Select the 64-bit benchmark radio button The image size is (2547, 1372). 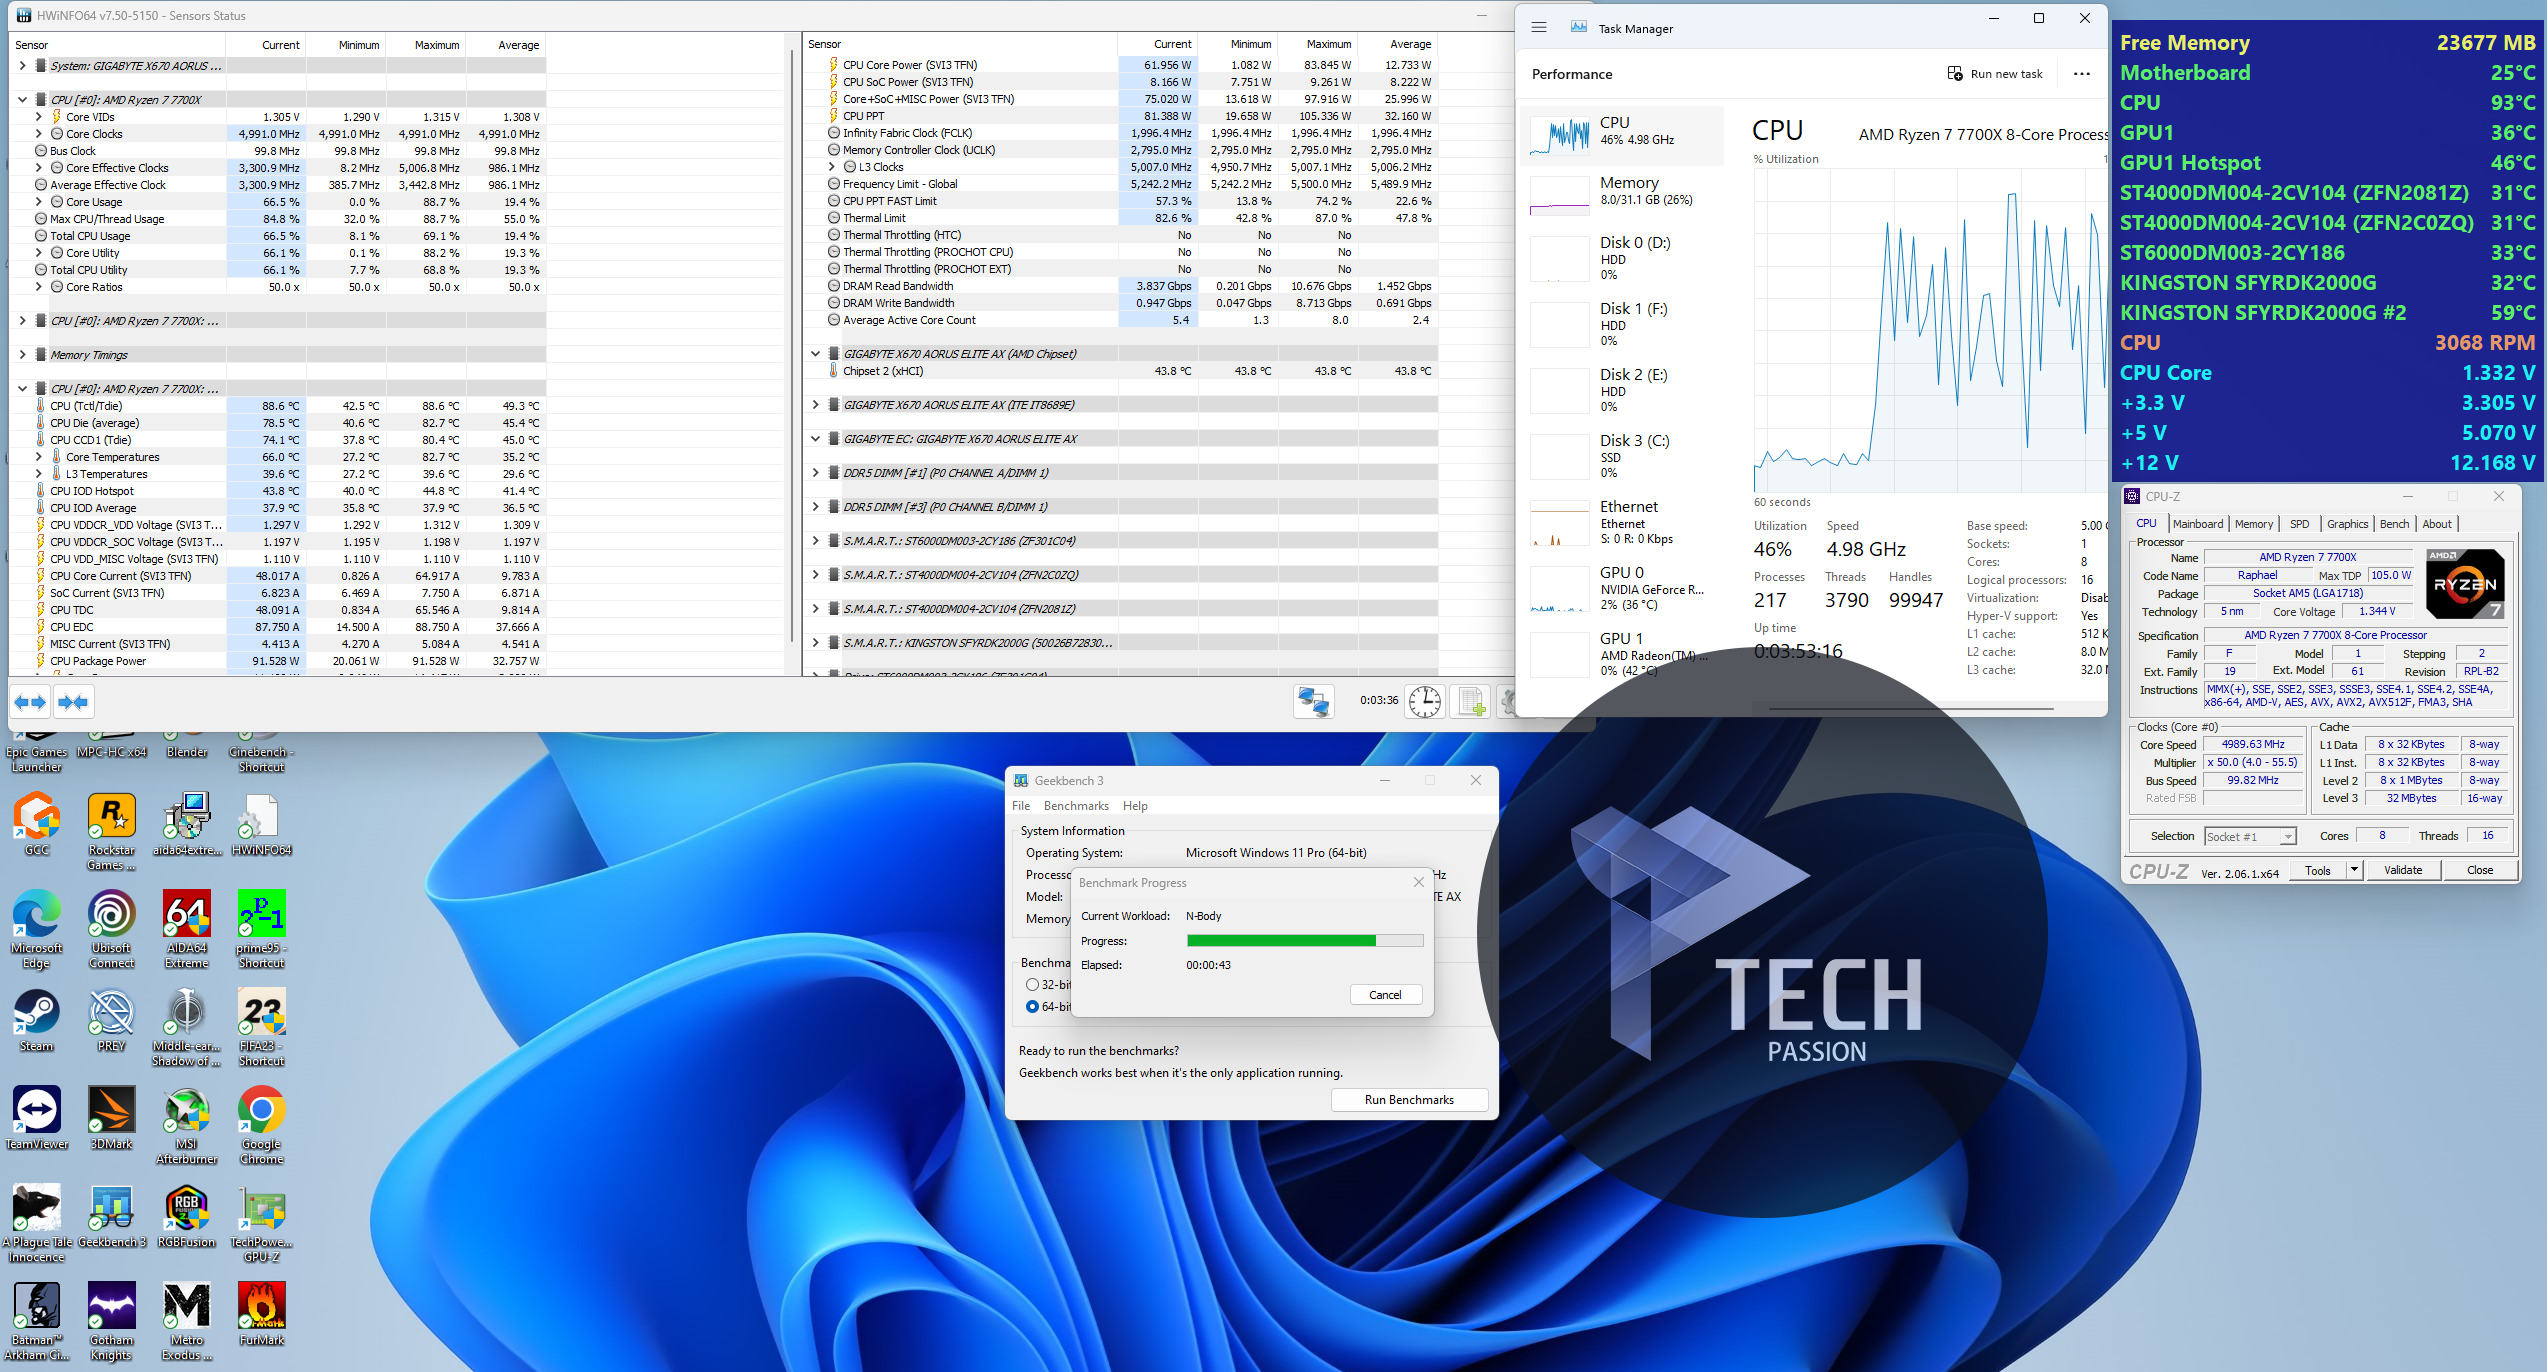coord(1032,1007)
